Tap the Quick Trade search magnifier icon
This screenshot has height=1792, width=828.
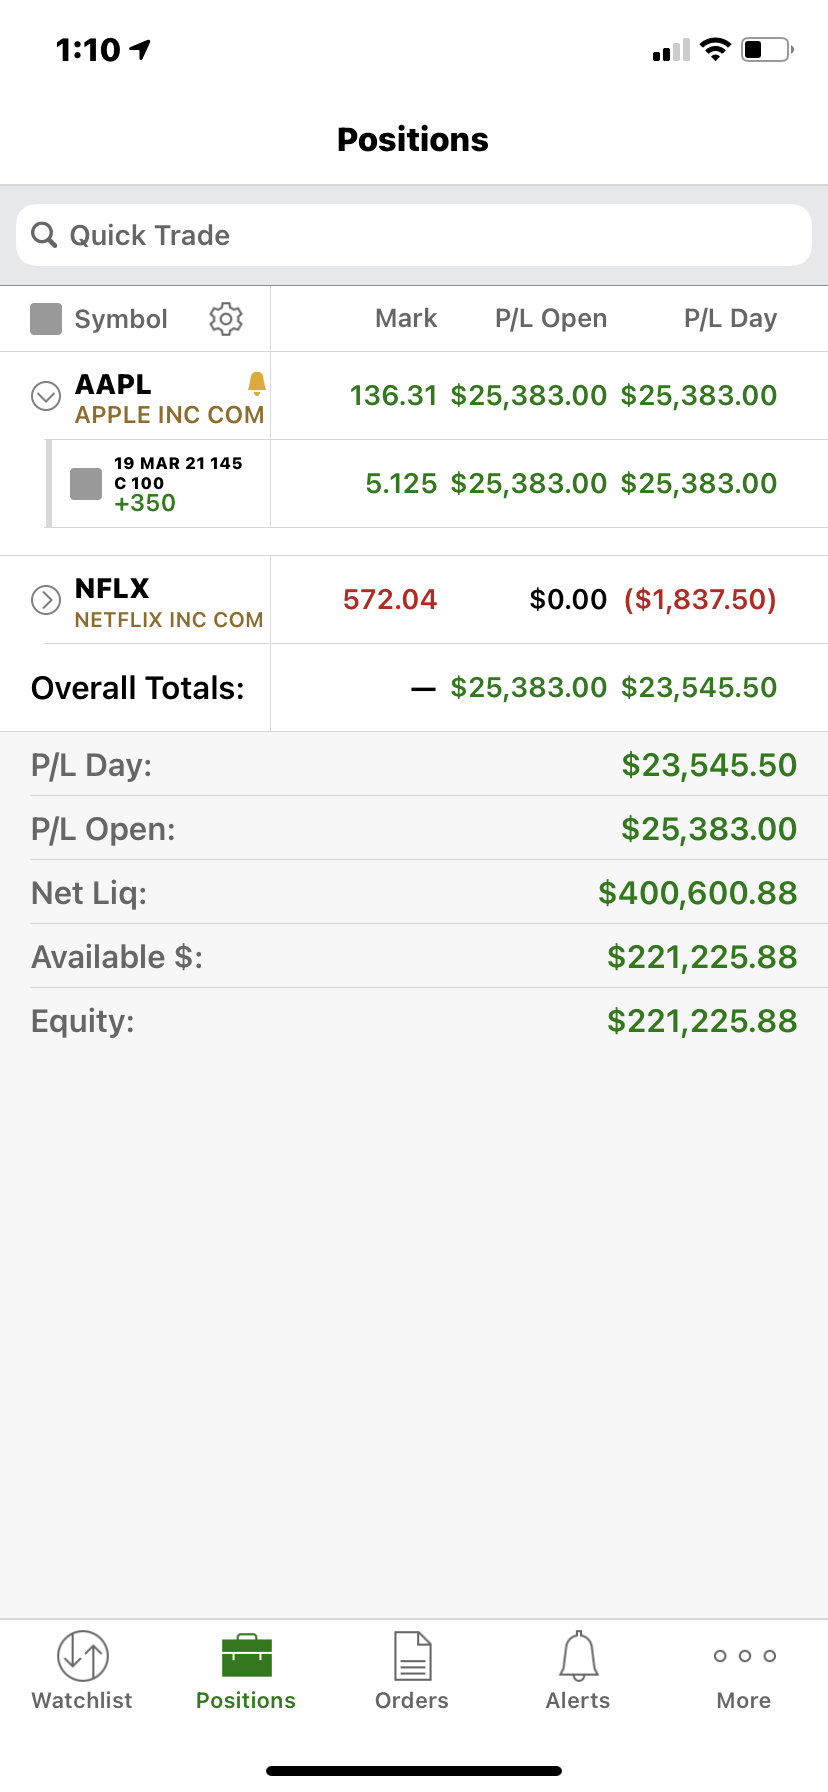[x=44, y=235]
